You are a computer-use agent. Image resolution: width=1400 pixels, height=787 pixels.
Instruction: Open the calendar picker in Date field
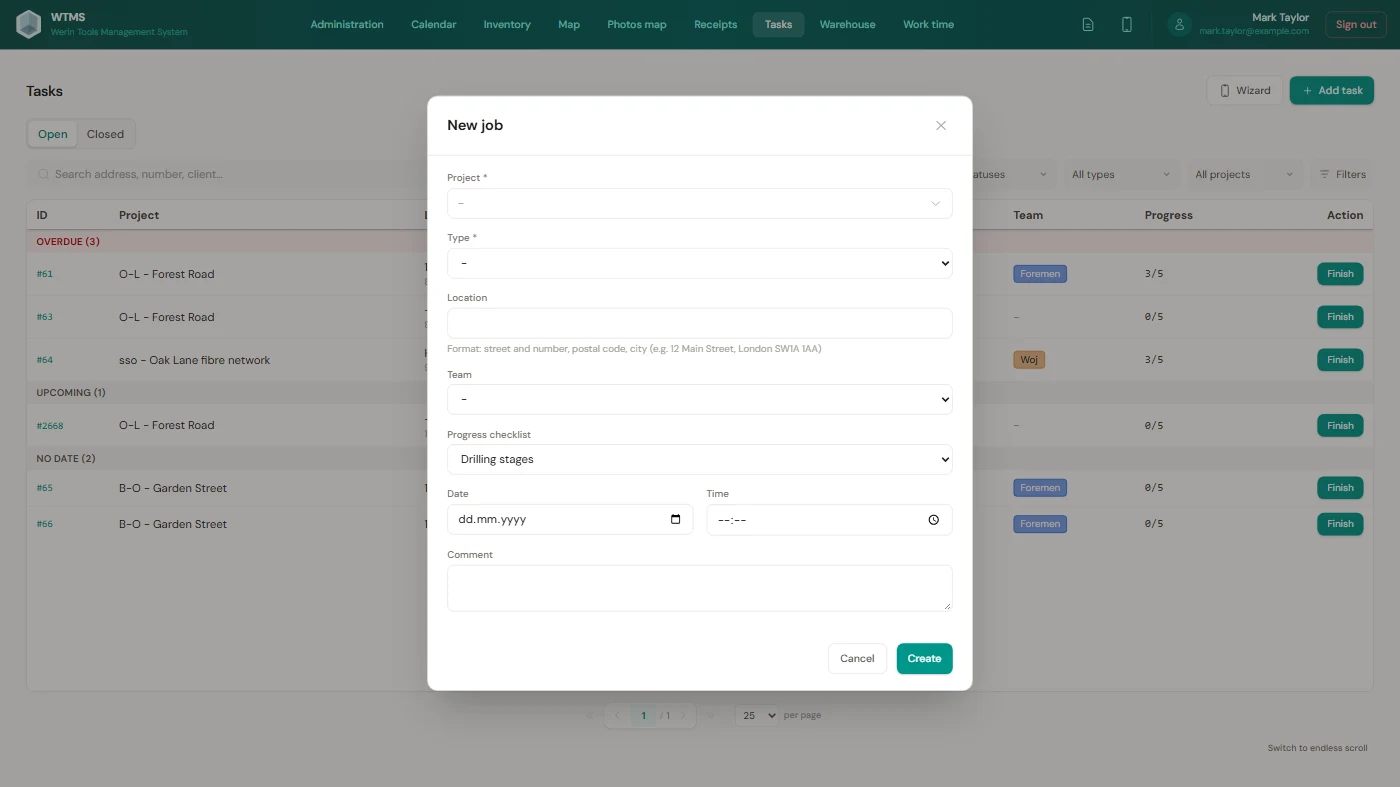coord(675,519)
